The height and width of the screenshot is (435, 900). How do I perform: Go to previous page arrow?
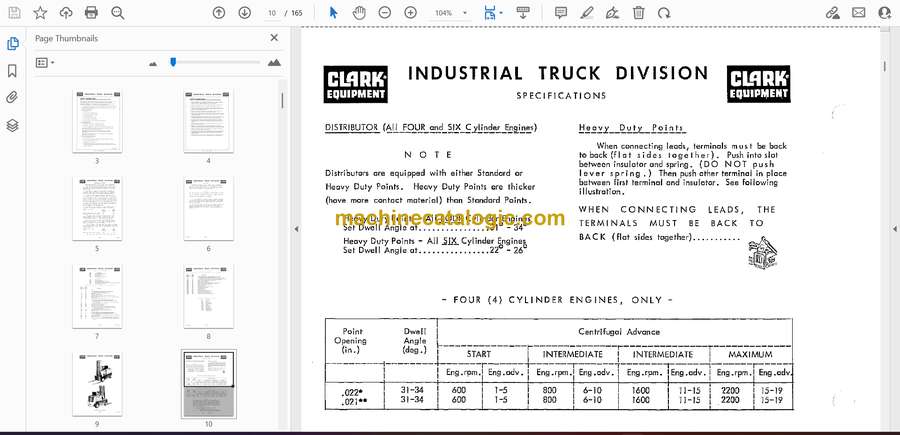click(219, 13)
